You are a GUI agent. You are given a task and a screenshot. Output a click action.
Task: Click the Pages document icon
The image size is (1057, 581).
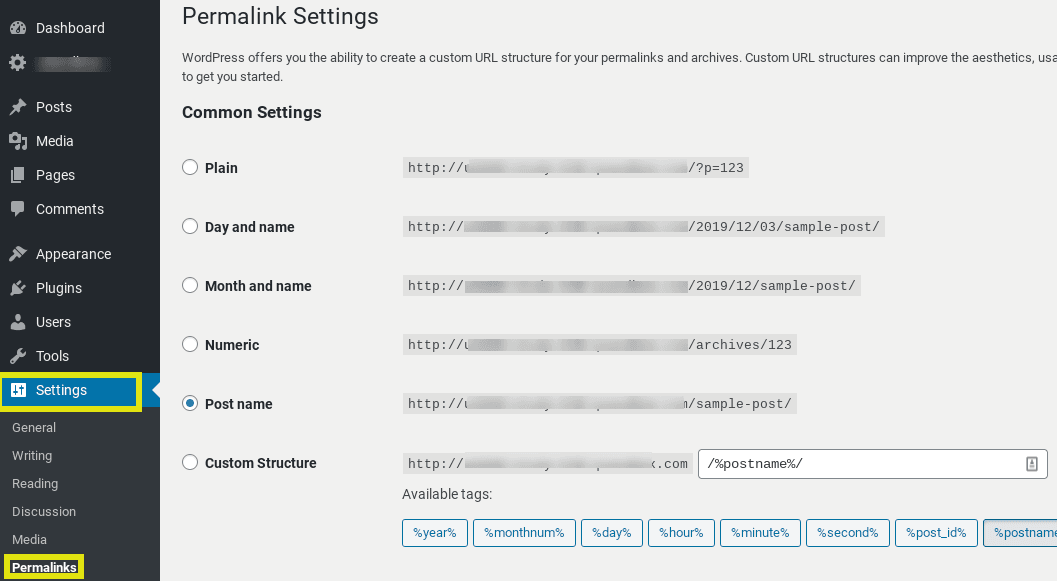tap(18, 175)
